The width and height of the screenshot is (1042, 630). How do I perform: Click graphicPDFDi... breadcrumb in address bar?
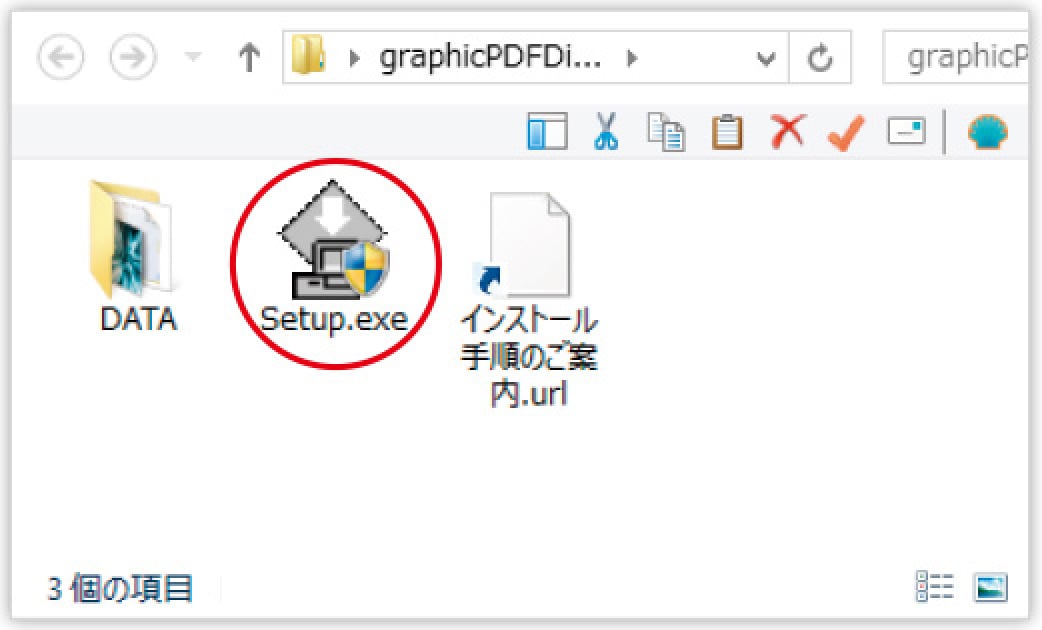[x=490, y=59]
